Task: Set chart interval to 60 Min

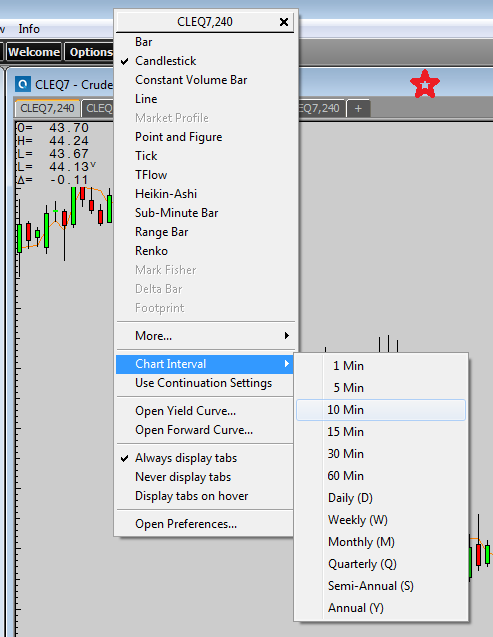Action: 381,476
